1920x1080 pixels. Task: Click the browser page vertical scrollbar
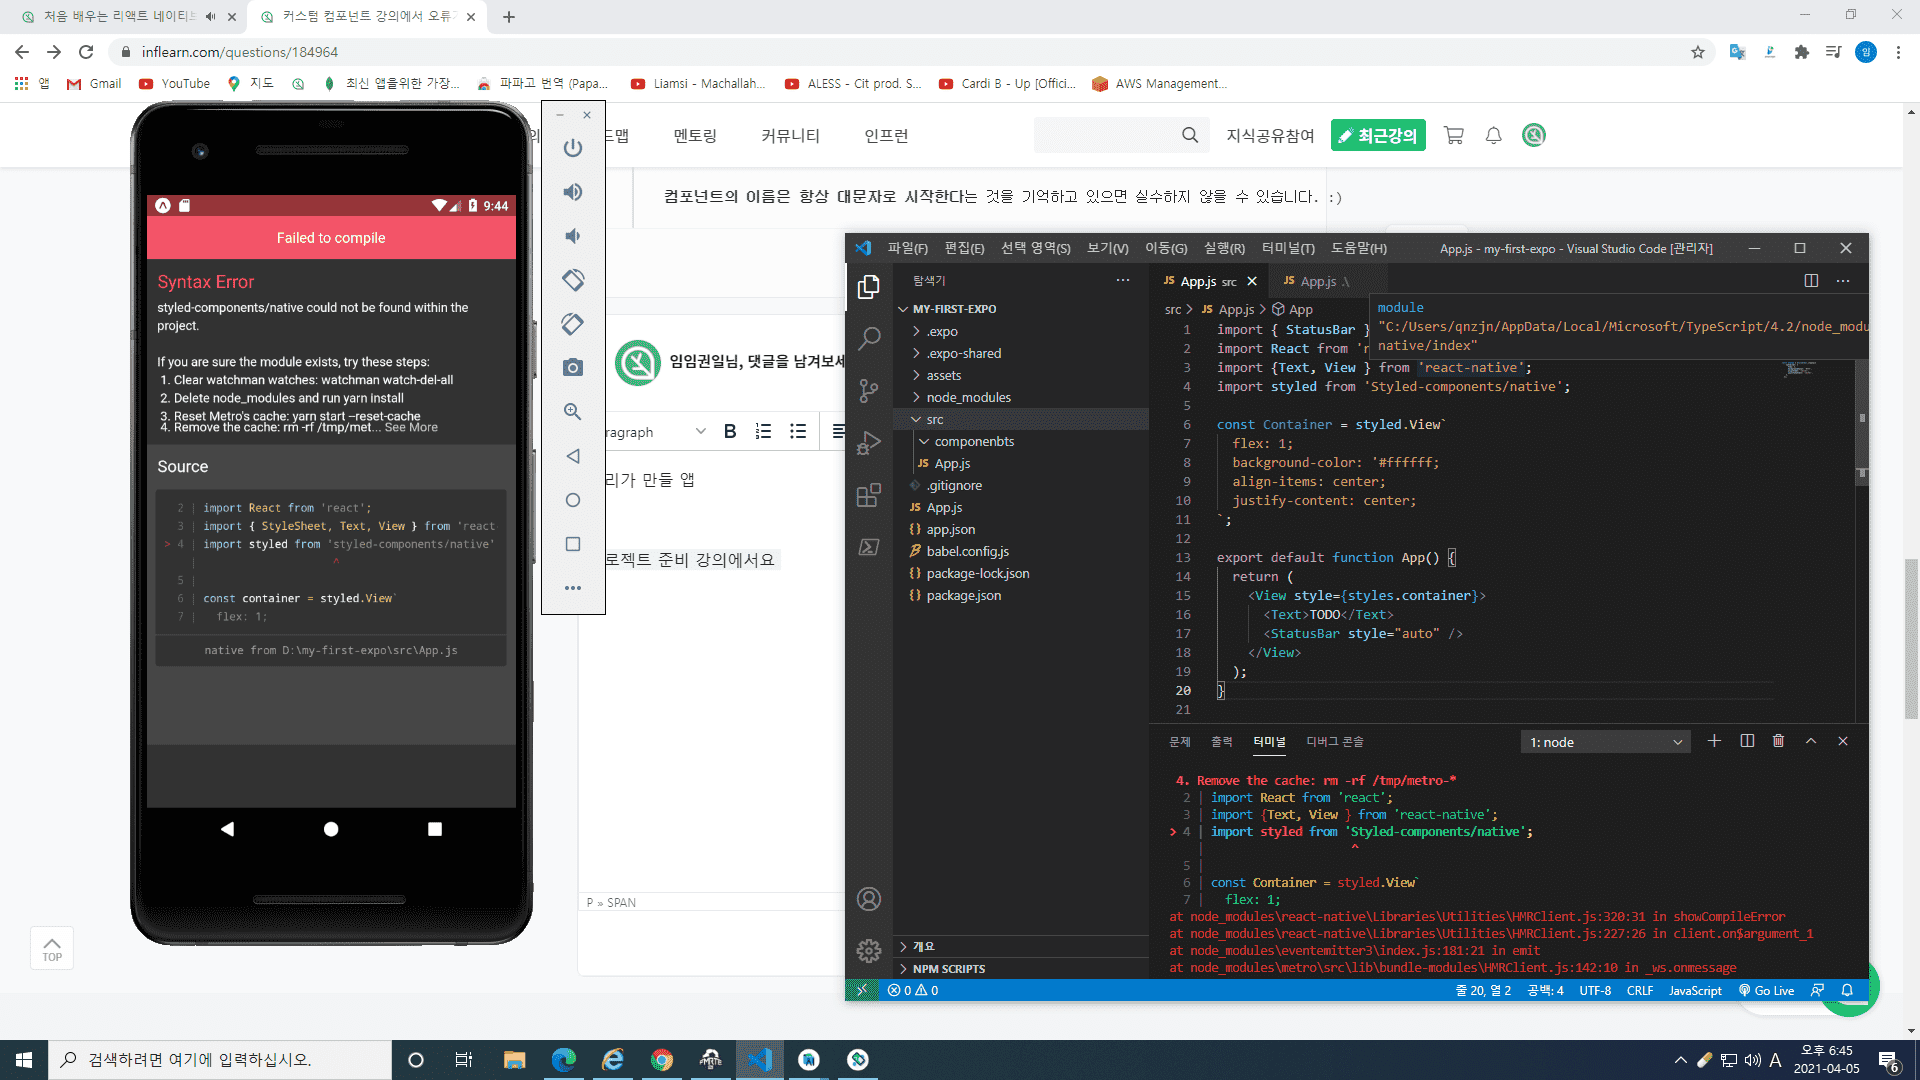coord(1911,640)
